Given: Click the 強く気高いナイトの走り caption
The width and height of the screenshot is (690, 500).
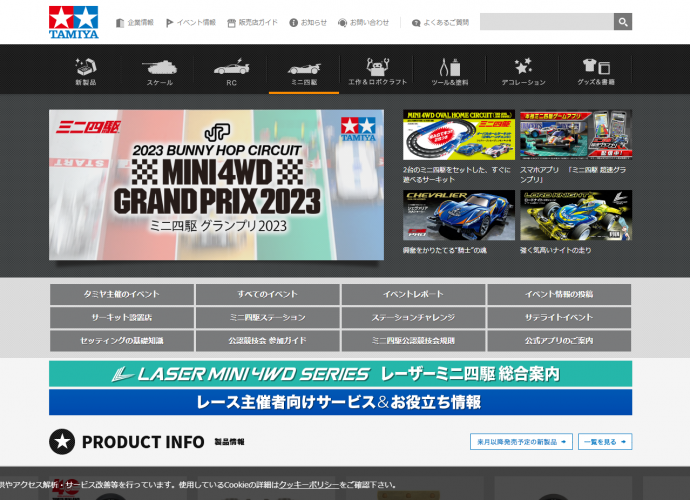Looking at the screenshot, I should tap(556, 250).
